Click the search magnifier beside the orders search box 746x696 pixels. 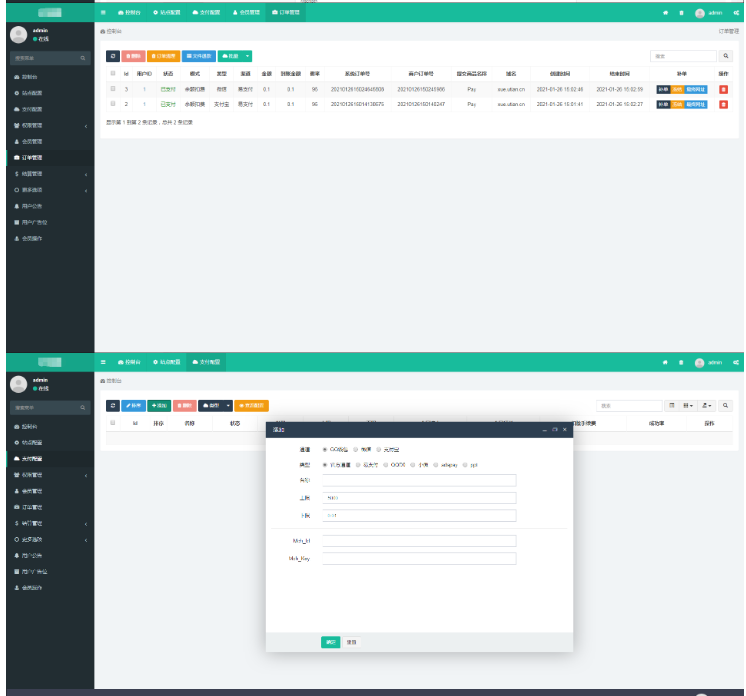click(x=727, y=56)
